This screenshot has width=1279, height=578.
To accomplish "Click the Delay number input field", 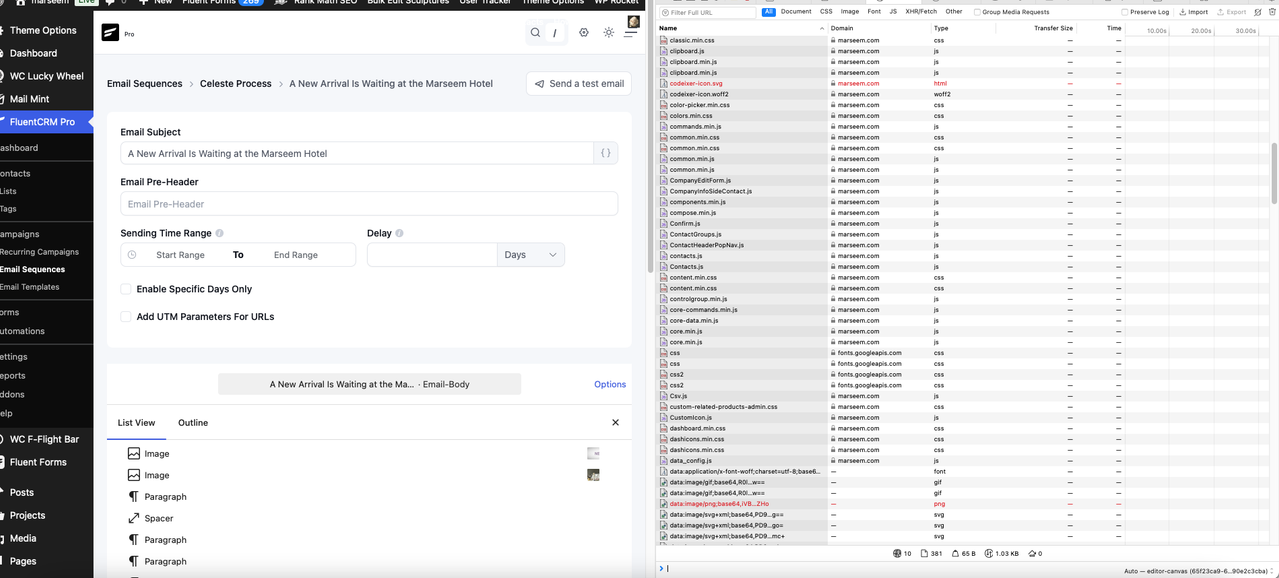I will pos(432,255).
